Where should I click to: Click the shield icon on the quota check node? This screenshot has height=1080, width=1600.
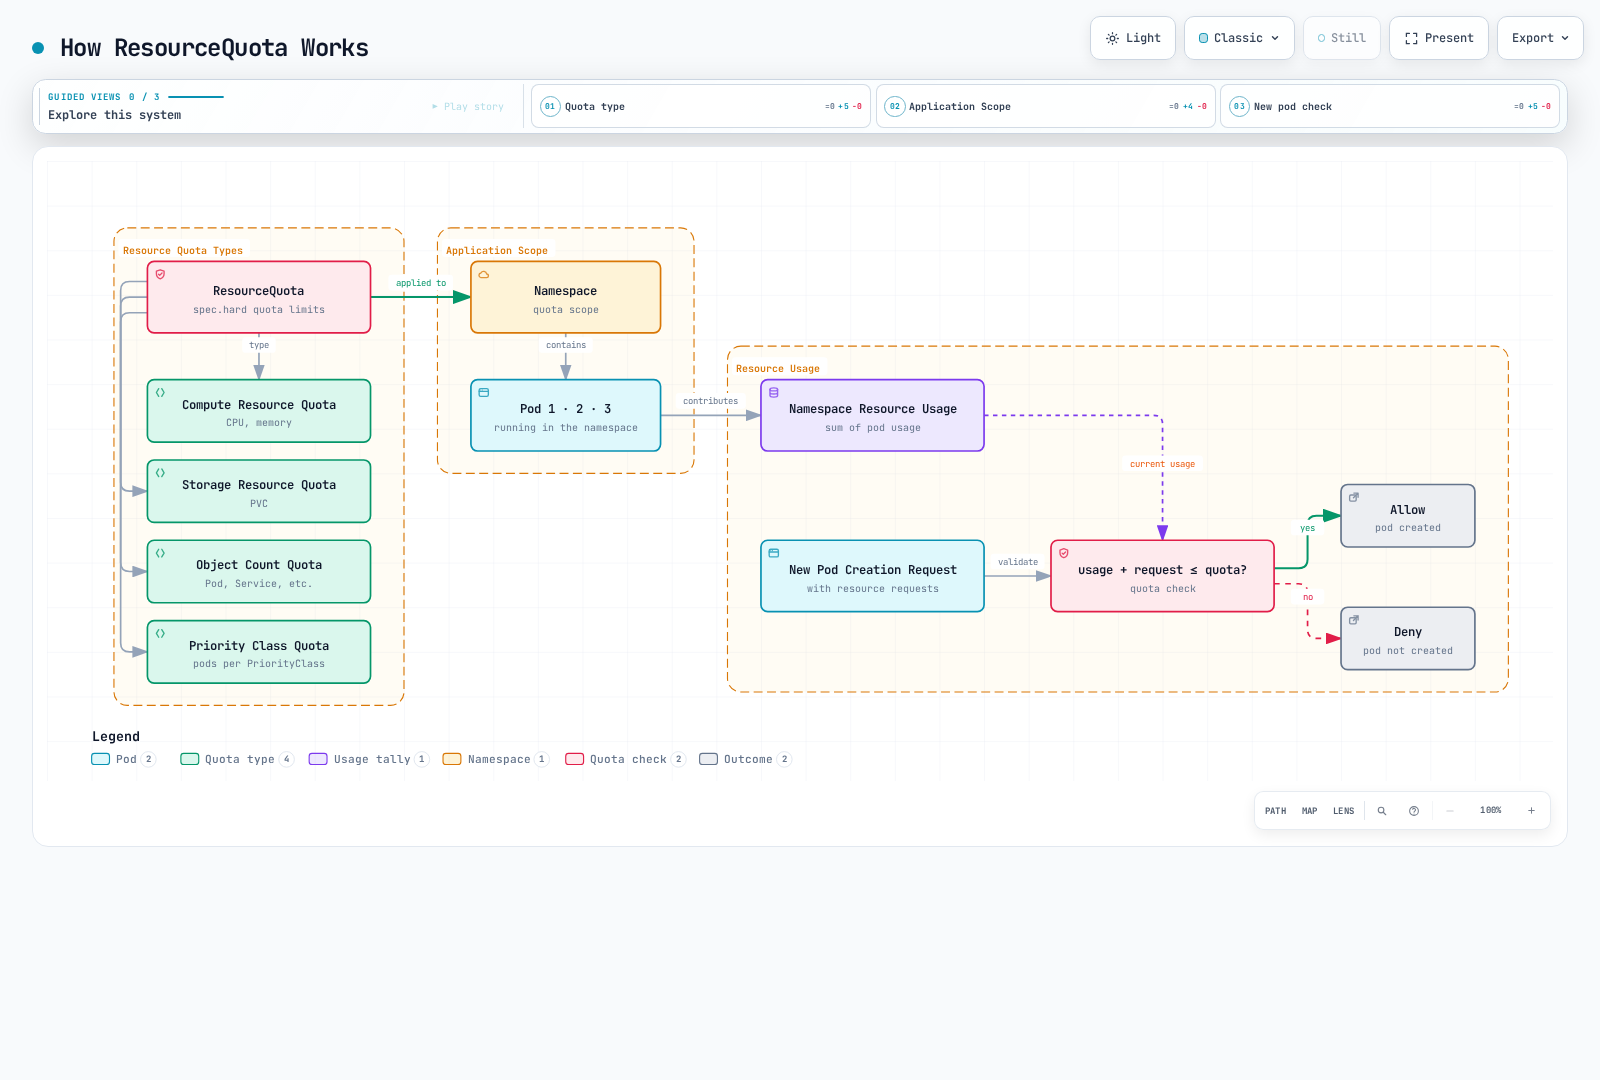coord(1064,553)
